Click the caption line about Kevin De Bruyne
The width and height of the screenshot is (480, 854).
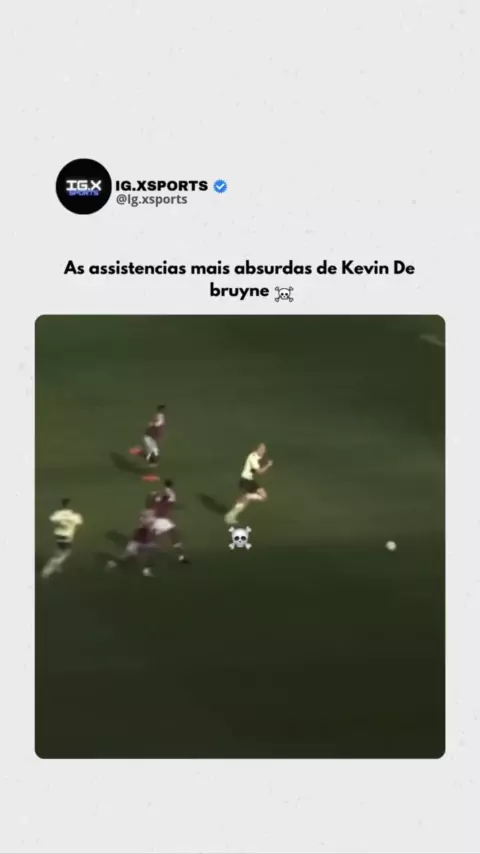tap(240, 280)
